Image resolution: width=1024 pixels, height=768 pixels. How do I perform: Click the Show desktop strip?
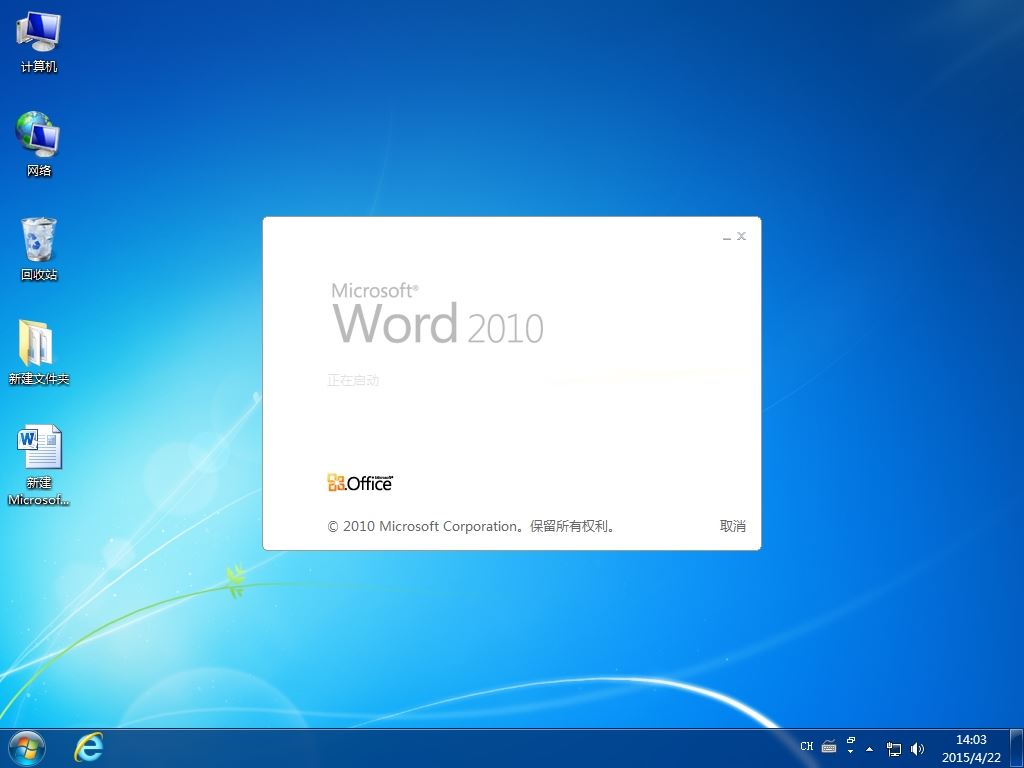[x=1016, y=748]
